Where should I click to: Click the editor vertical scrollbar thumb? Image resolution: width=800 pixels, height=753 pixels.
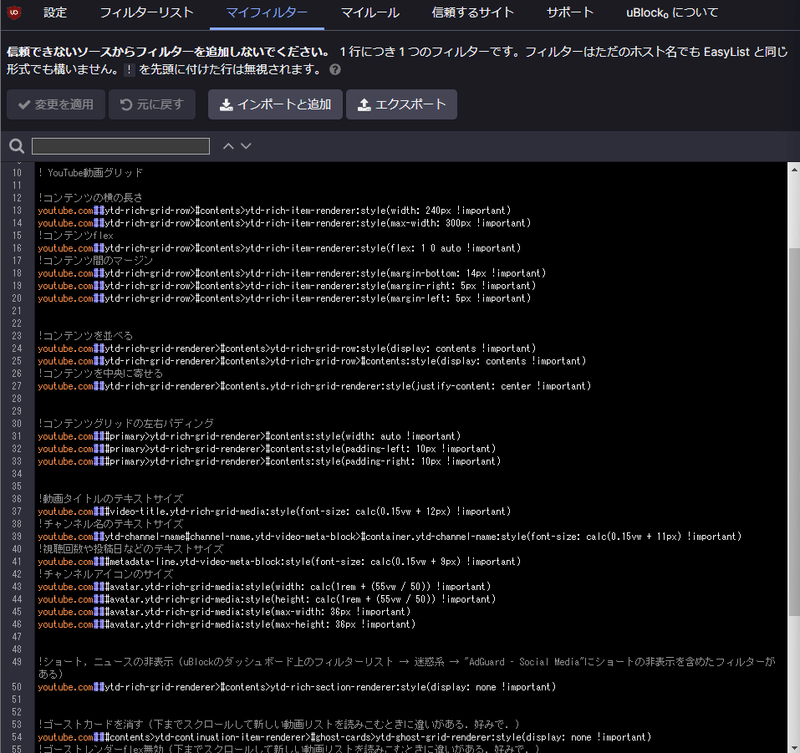pos(794,431)
